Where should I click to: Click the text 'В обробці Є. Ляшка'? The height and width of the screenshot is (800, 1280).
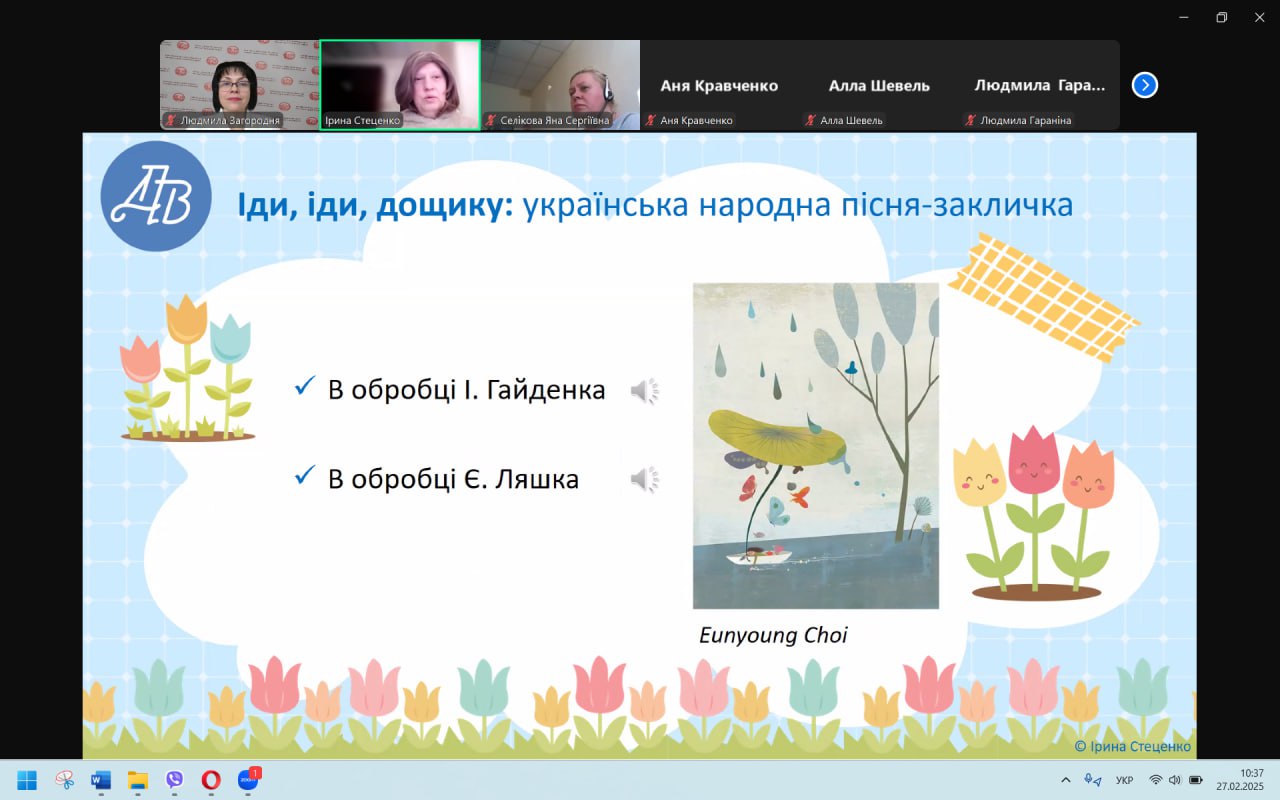tap(454, 479)
